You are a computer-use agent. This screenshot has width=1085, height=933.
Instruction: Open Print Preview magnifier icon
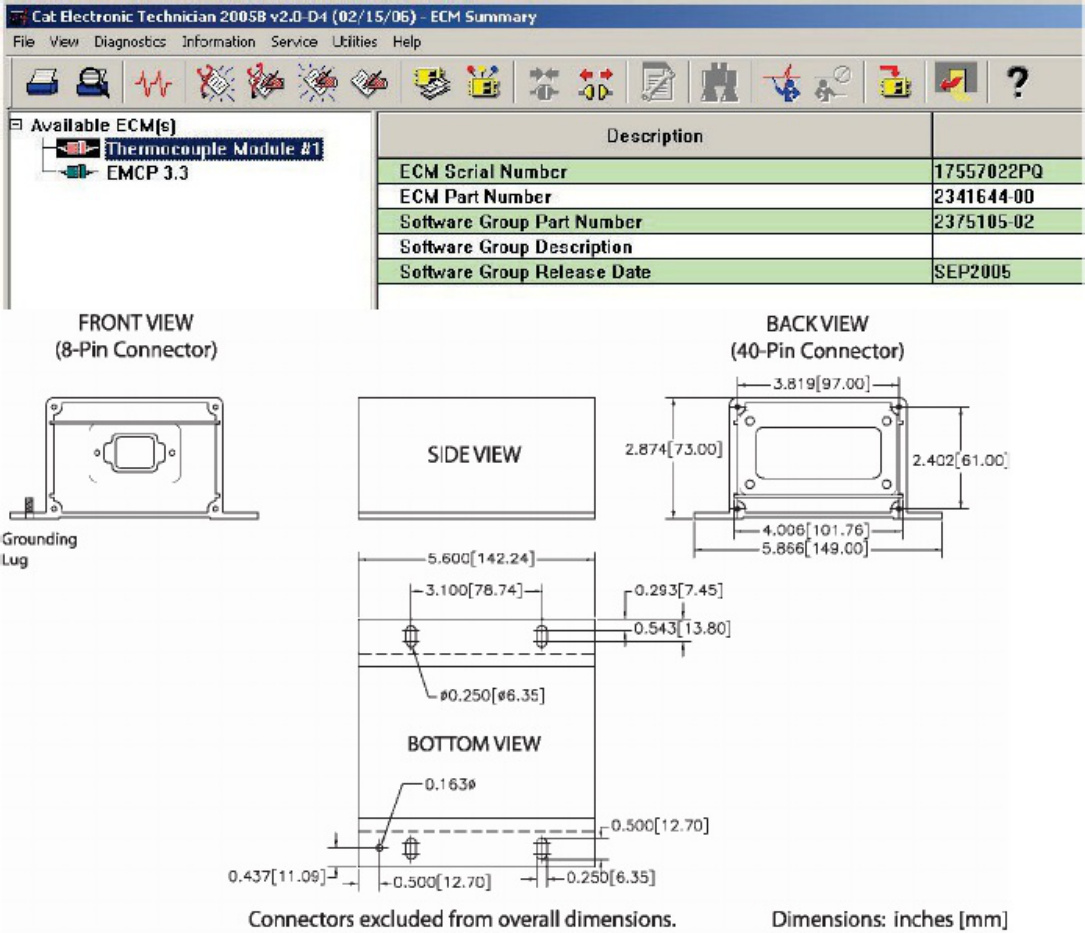pos(93,83)
